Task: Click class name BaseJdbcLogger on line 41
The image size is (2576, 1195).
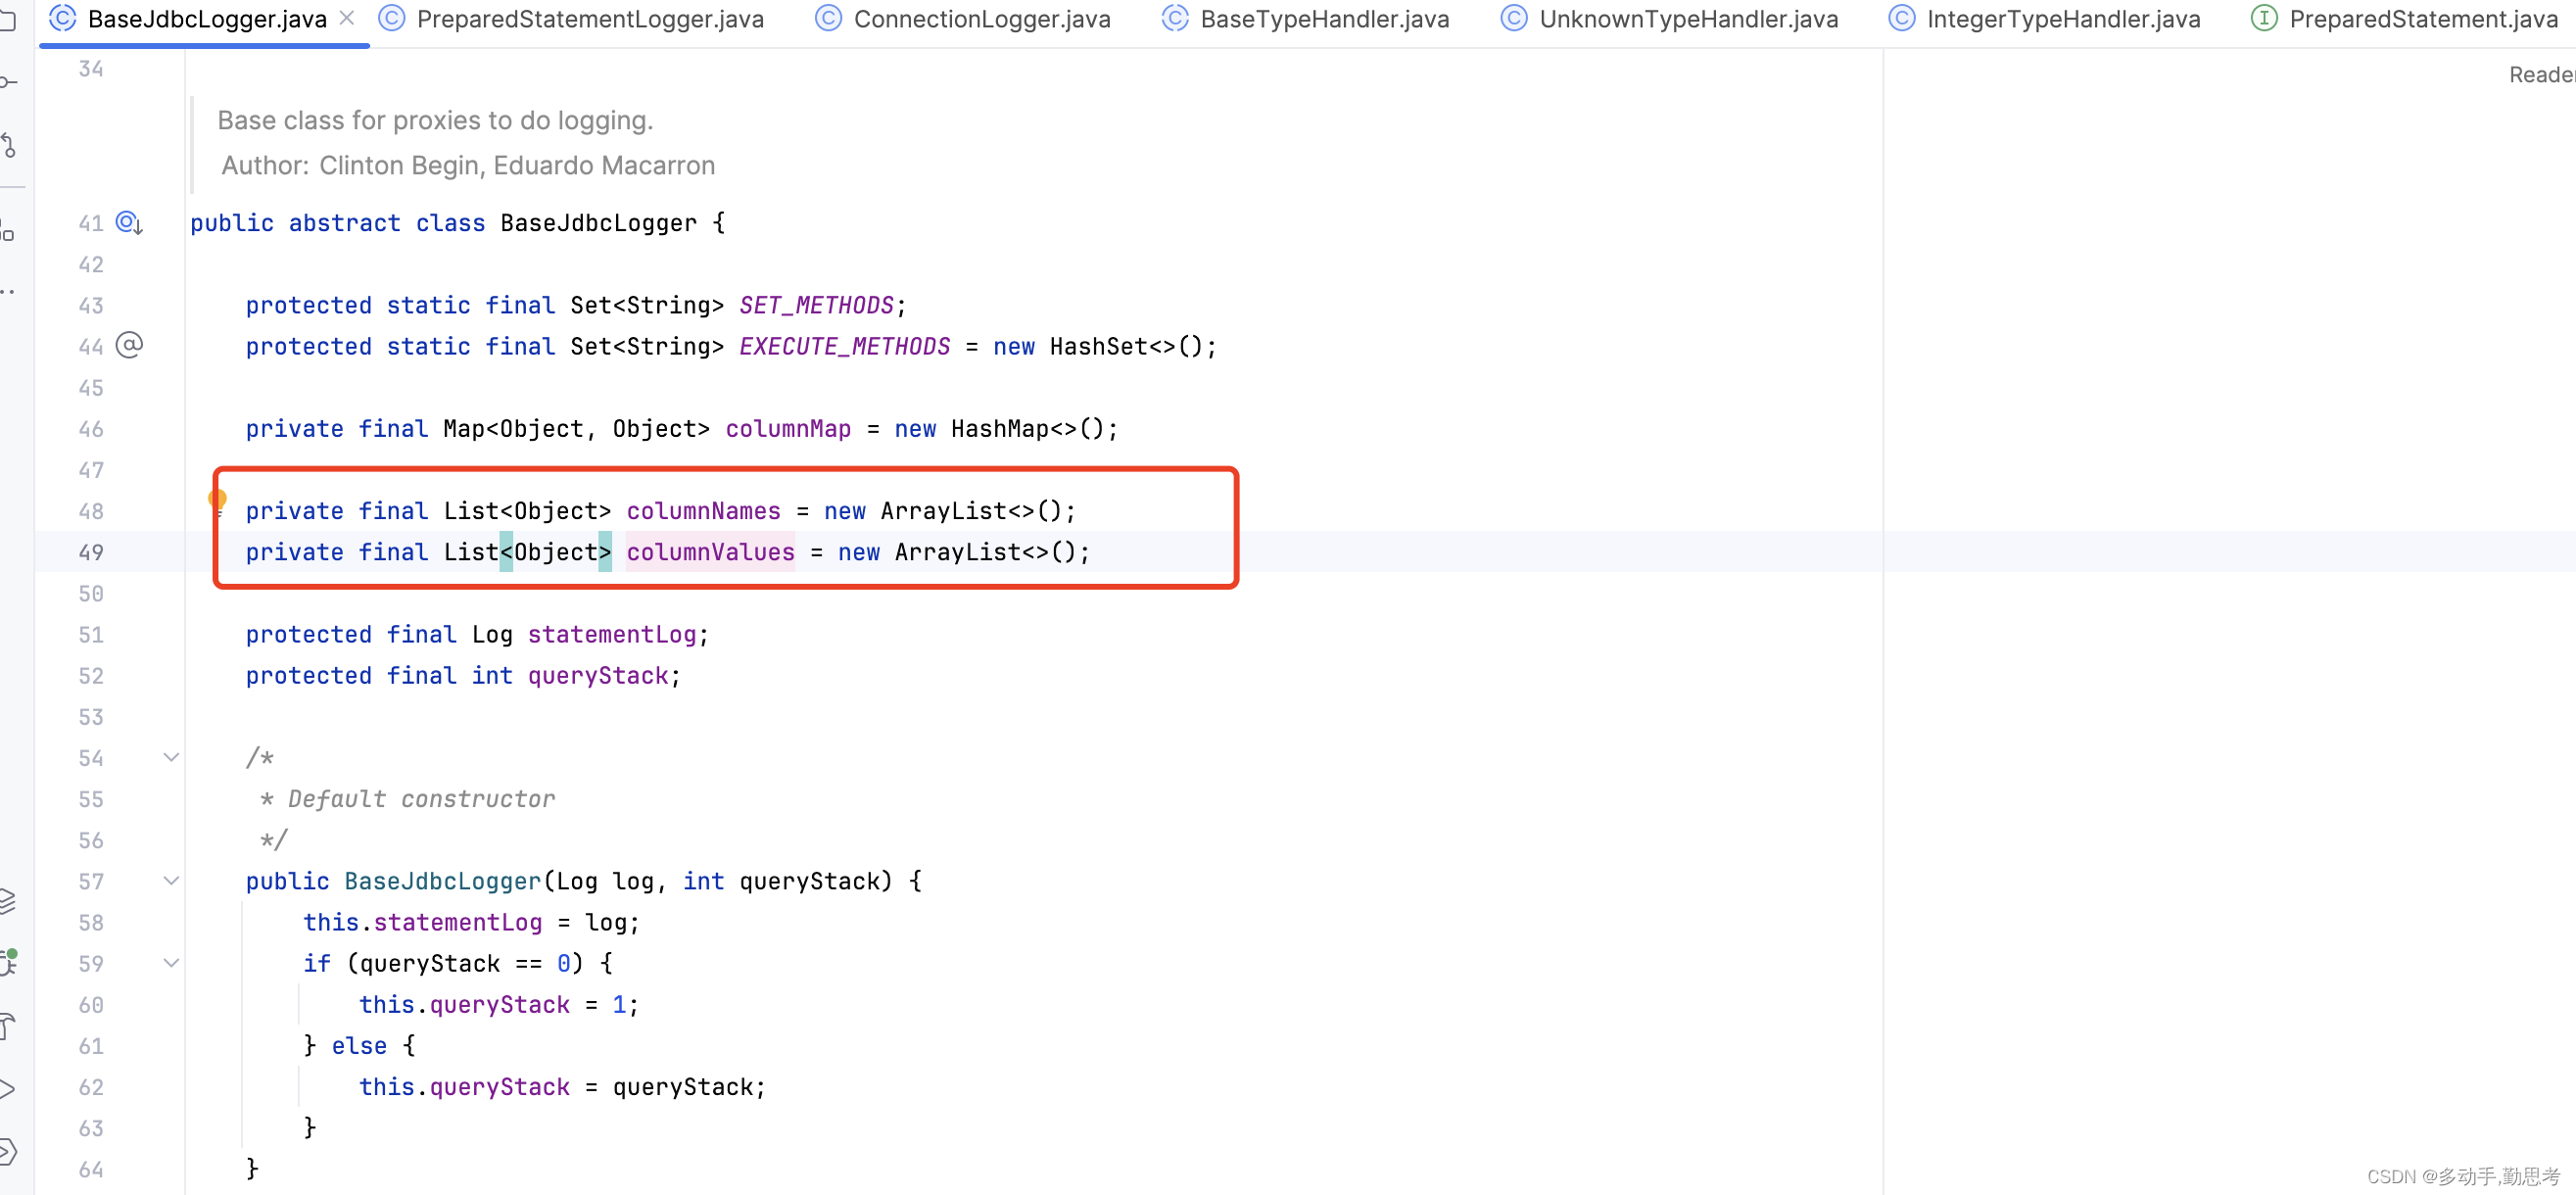Action: tap(598, 223)
